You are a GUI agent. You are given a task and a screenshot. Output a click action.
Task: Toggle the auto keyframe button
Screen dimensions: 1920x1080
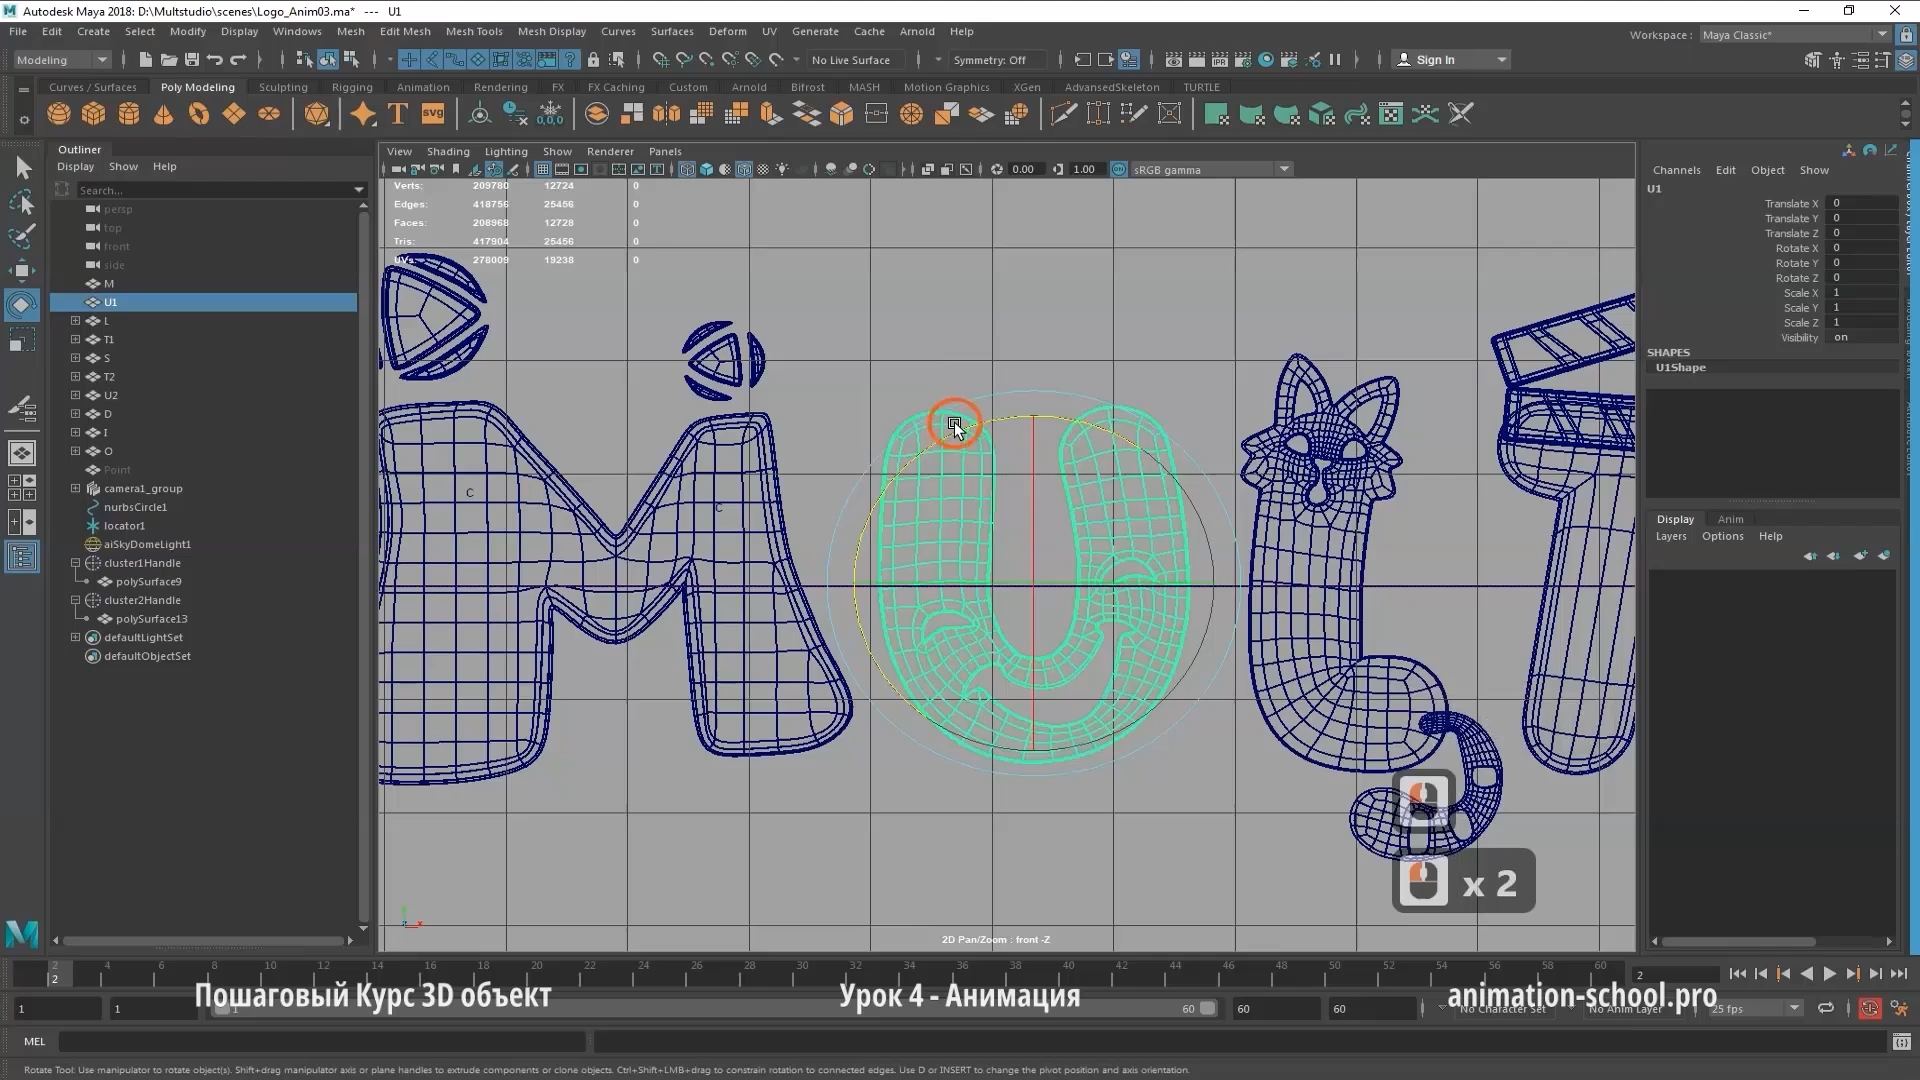(x=1868, y=1008)
